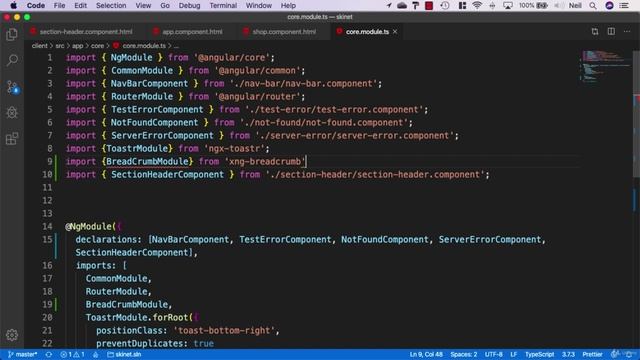Screen dimensions: 640x360
Task: Click the 'src' breadcrumb segment
Action: pos(60,46)
